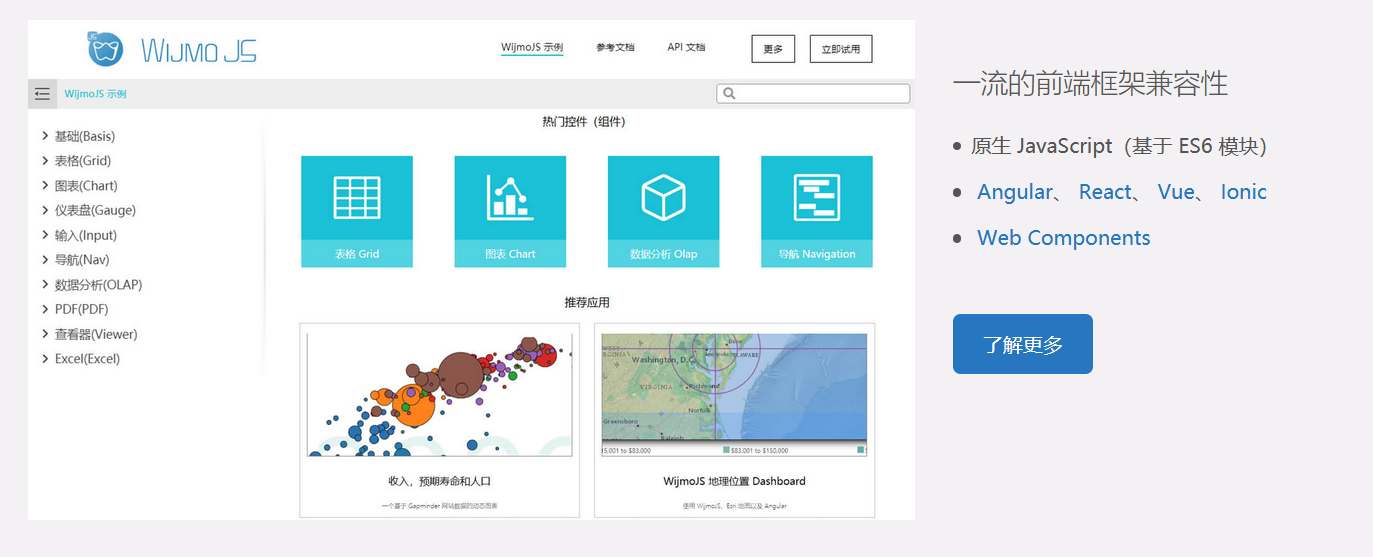Follow the Angular link

tap(1014, 192)
